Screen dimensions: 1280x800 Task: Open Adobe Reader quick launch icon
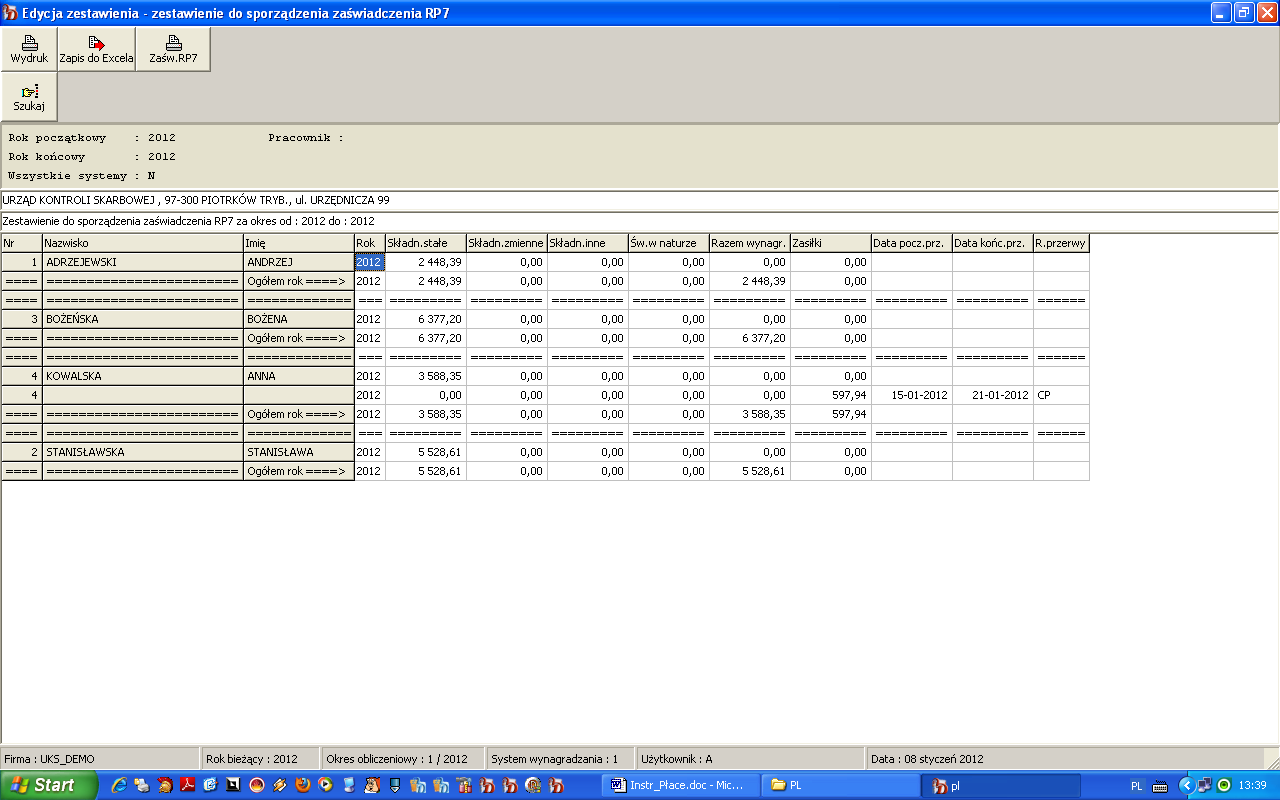pos(185,786)
